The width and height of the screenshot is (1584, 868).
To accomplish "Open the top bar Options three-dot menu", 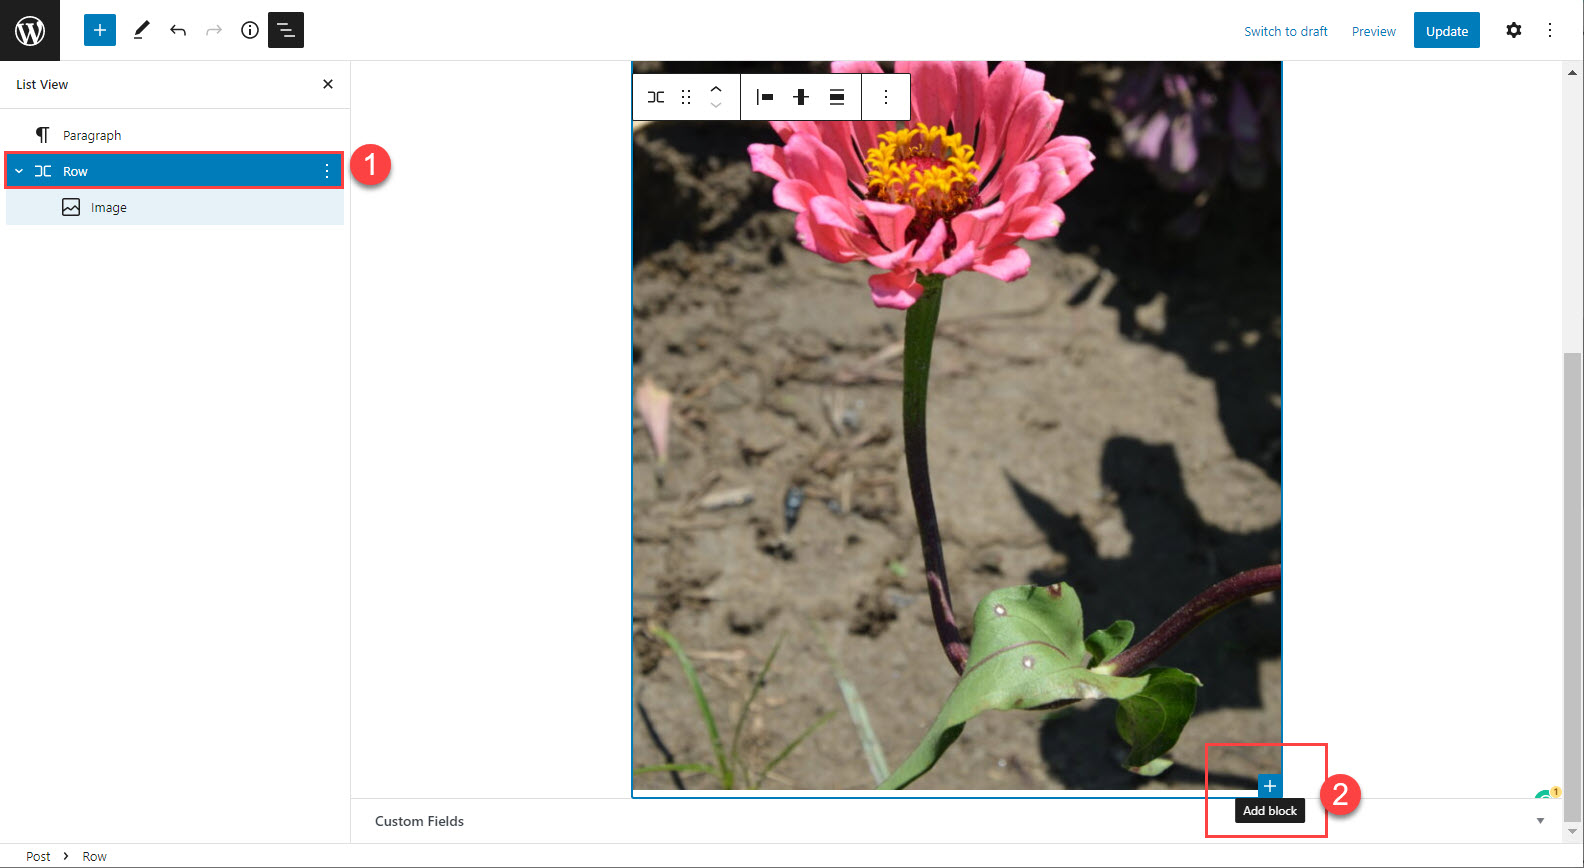I will pos(1550,30).
